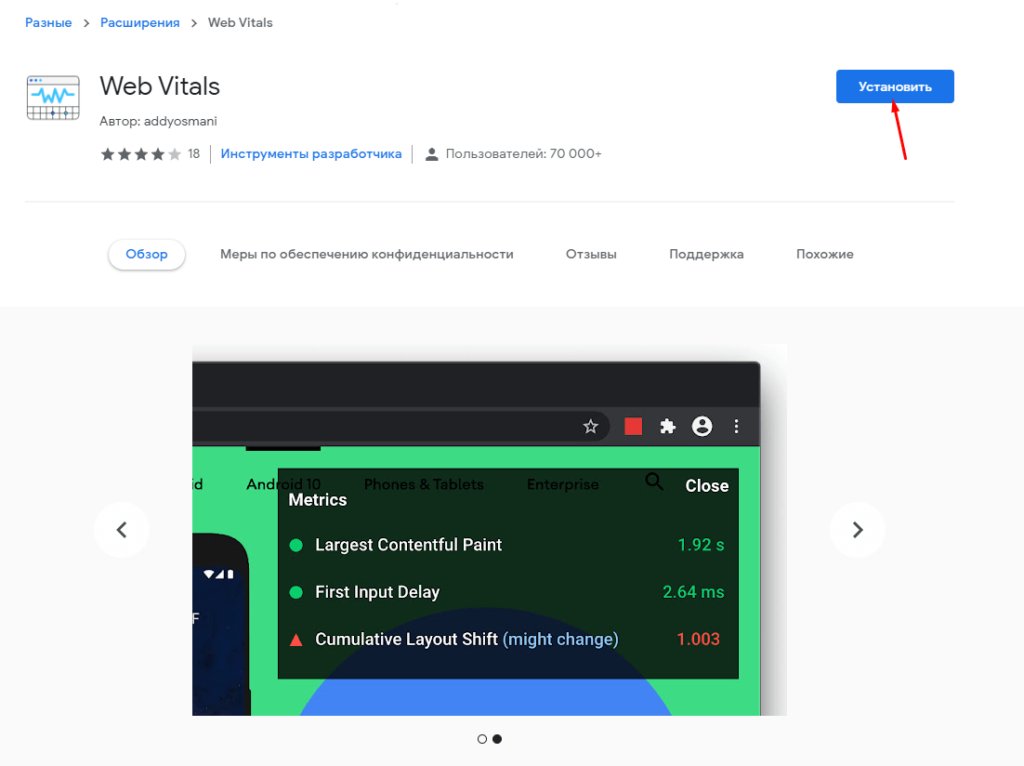The image size is (1024, 766).
Task: Click the Web Vitals extension logo icon
Action: 53,98
